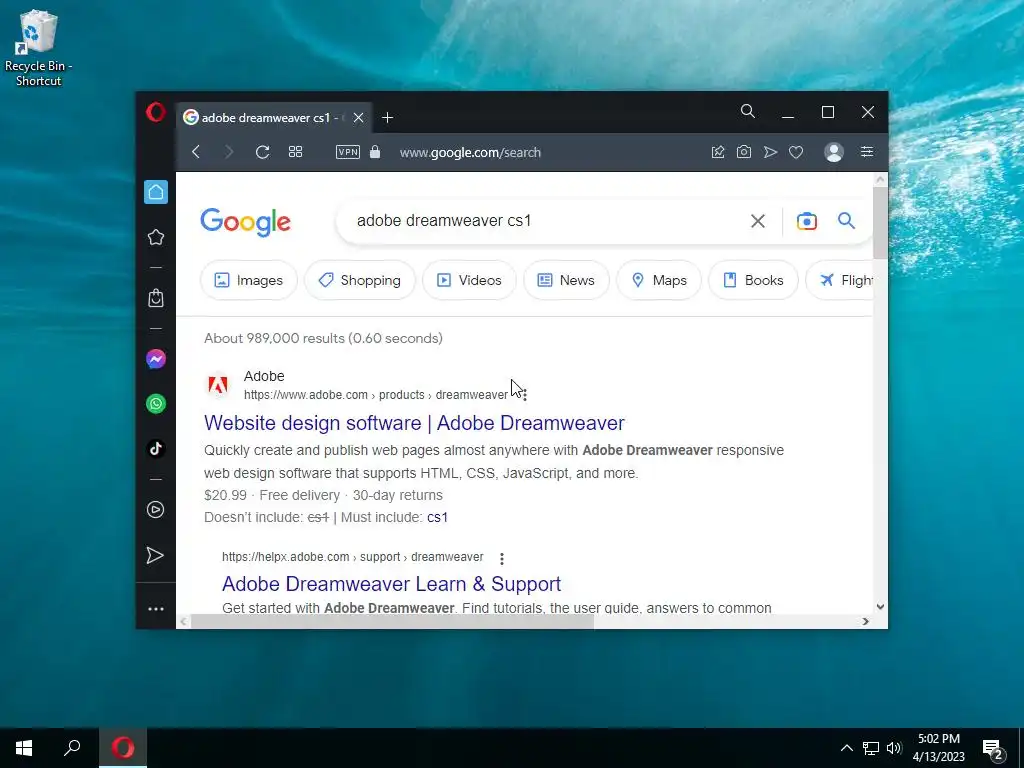
Task: Click the Google logo
Action: pyautogui.click(x=246, y=222)
